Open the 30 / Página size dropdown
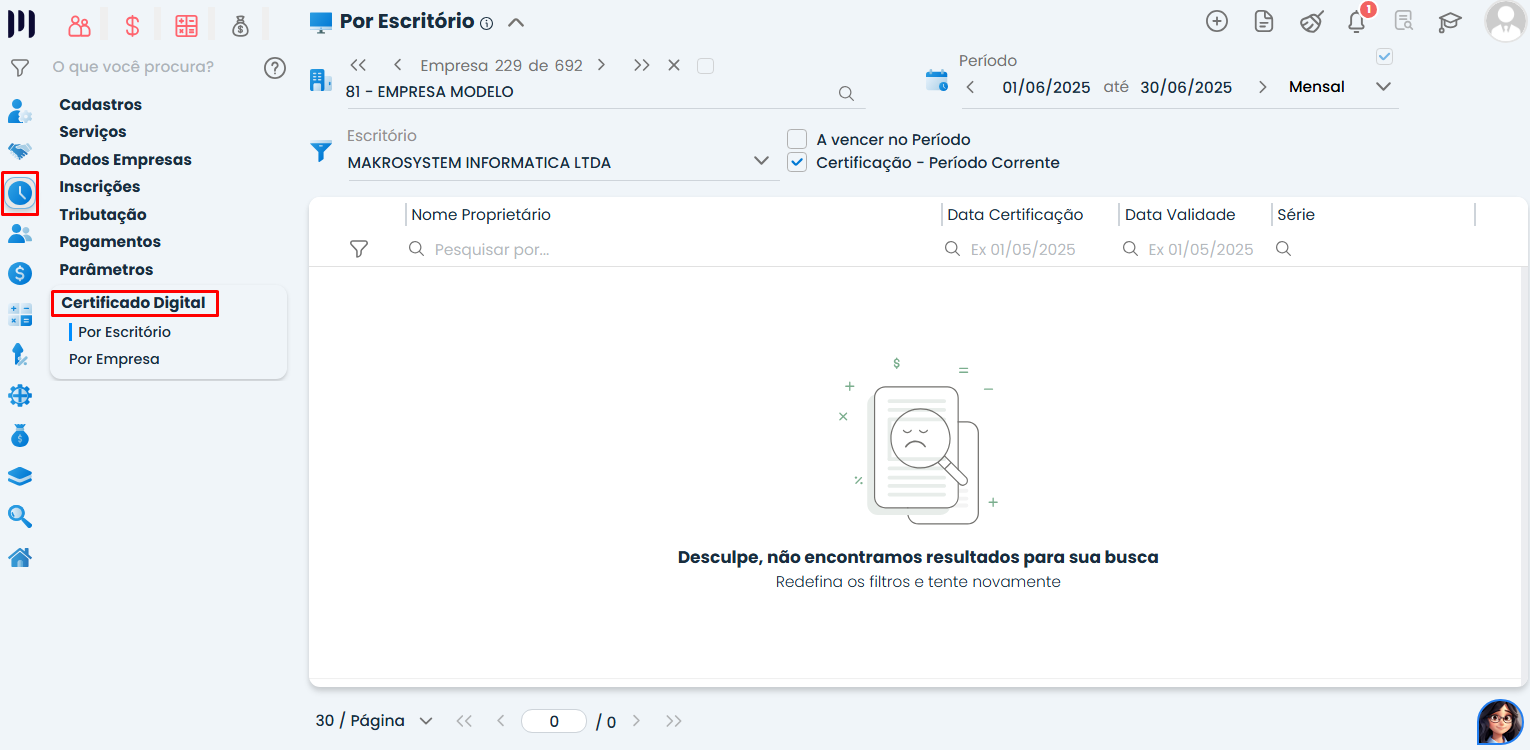 [x=374, y=721]
